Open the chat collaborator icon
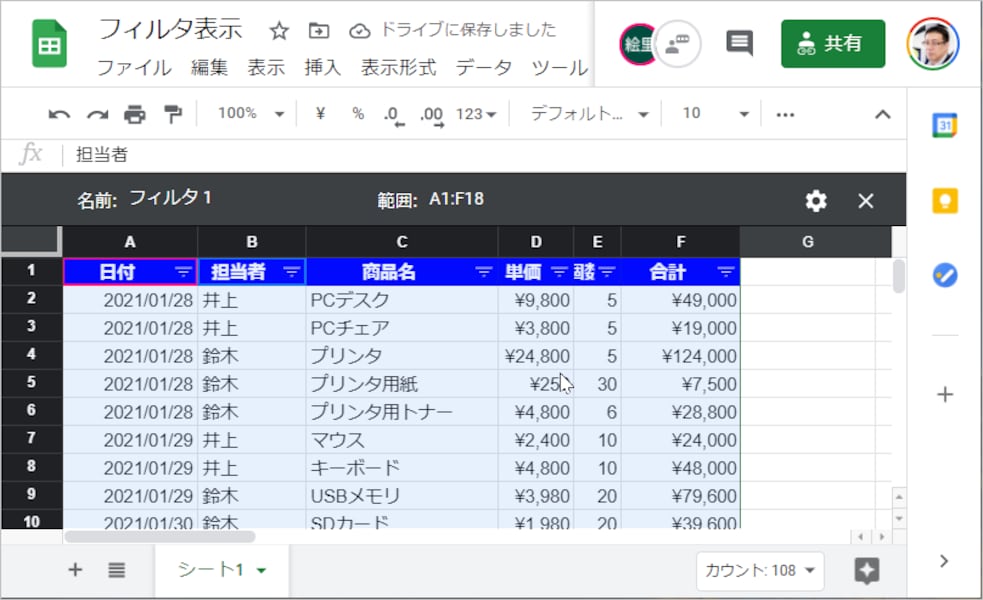The height and width of the screenshot is (600, 983). (678, 43)
